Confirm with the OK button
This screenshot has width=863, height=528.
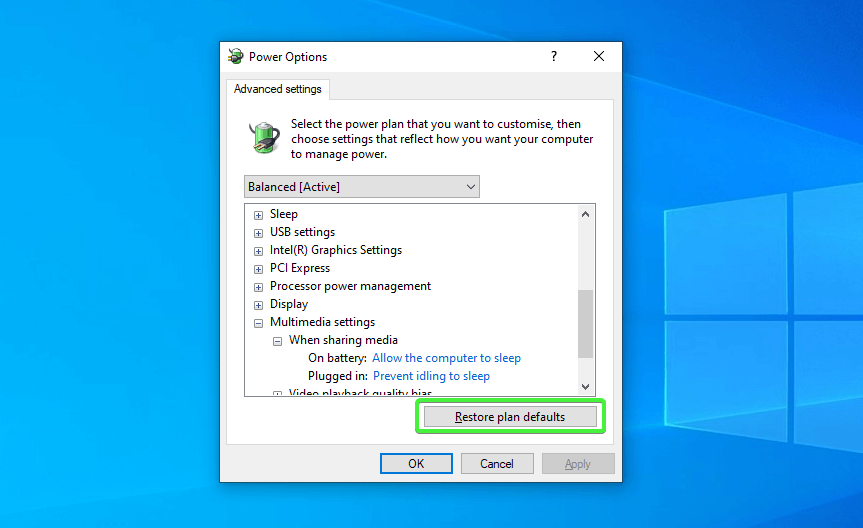[x=416, y=464]
